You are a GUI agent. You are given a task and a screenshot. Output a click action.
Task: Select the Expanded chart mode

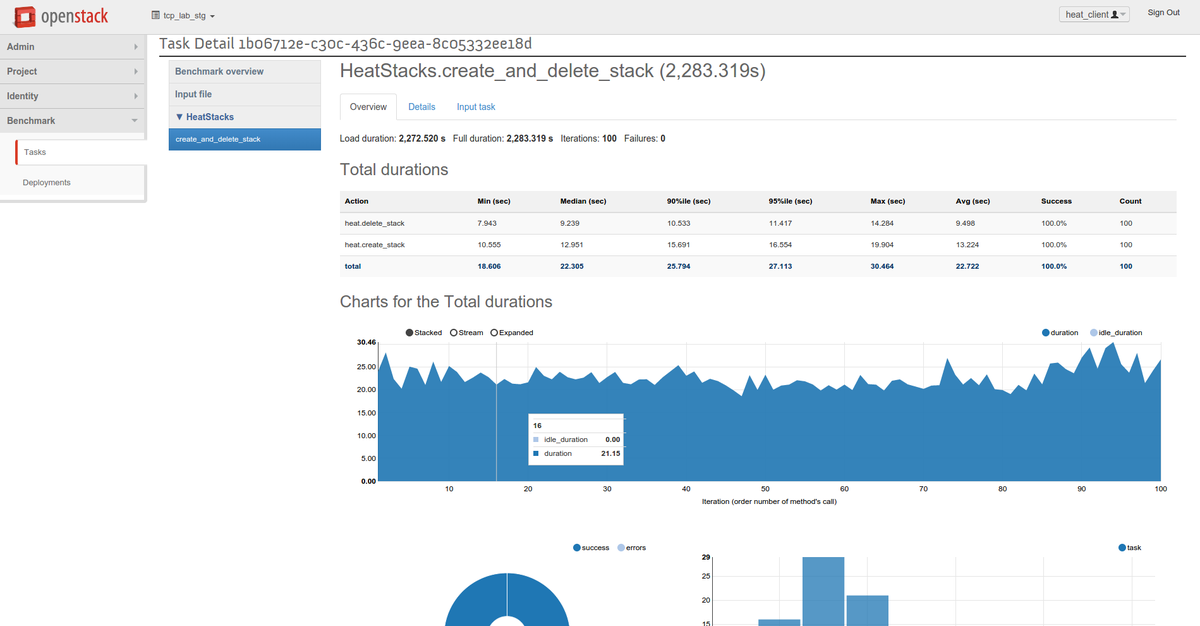[x=512, y=332]
